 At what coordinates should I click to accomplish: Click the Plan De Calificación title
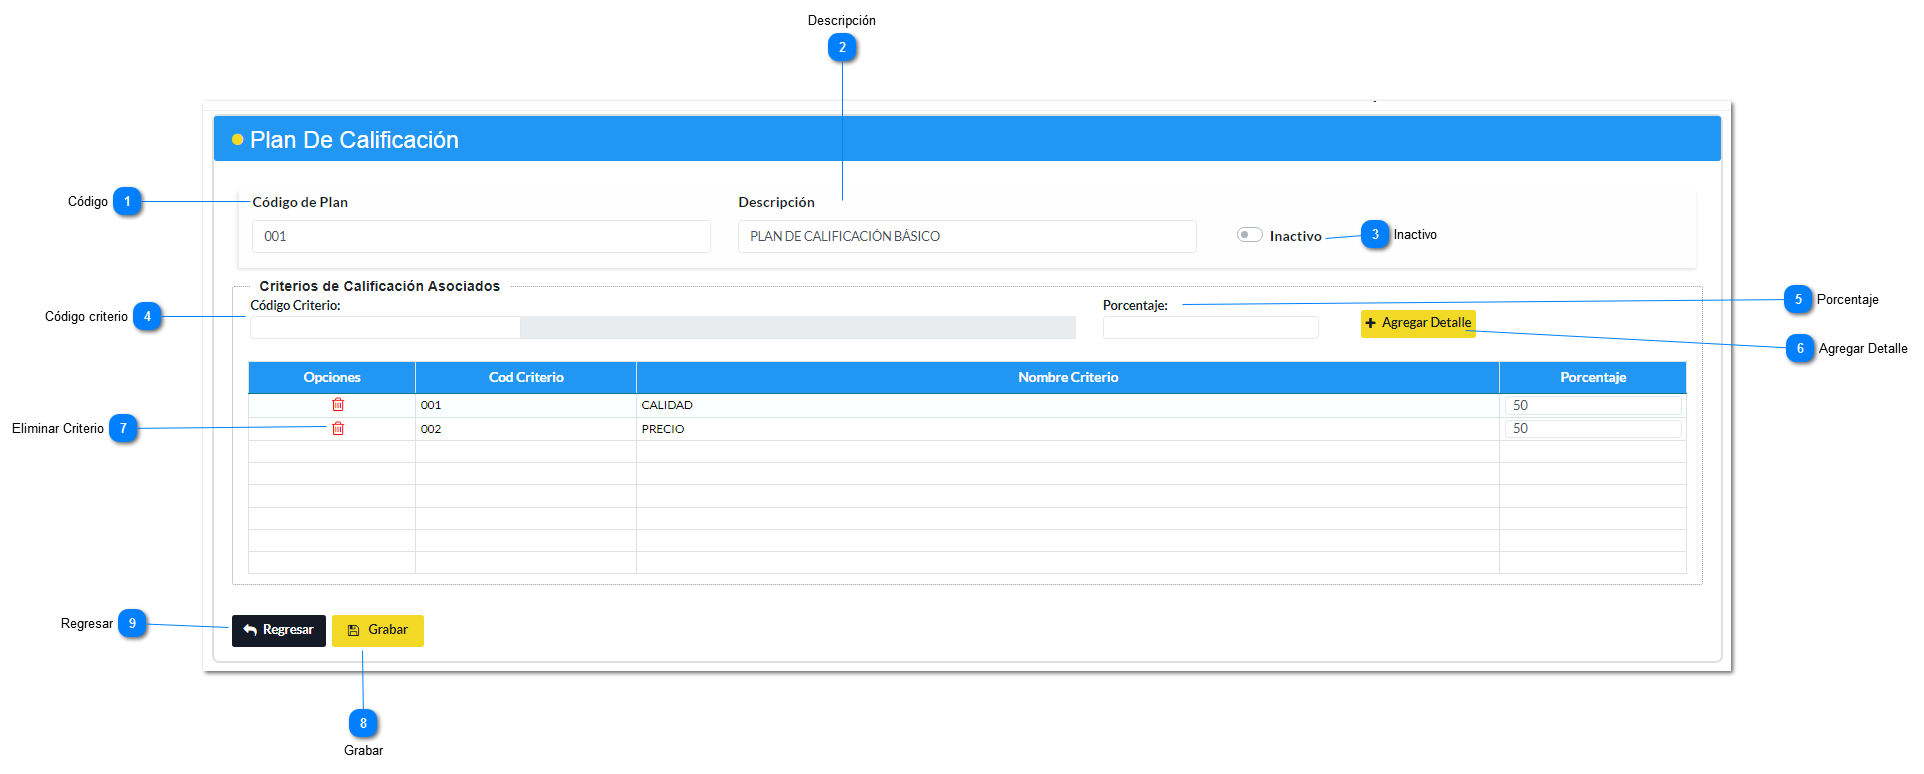point(354,140)
